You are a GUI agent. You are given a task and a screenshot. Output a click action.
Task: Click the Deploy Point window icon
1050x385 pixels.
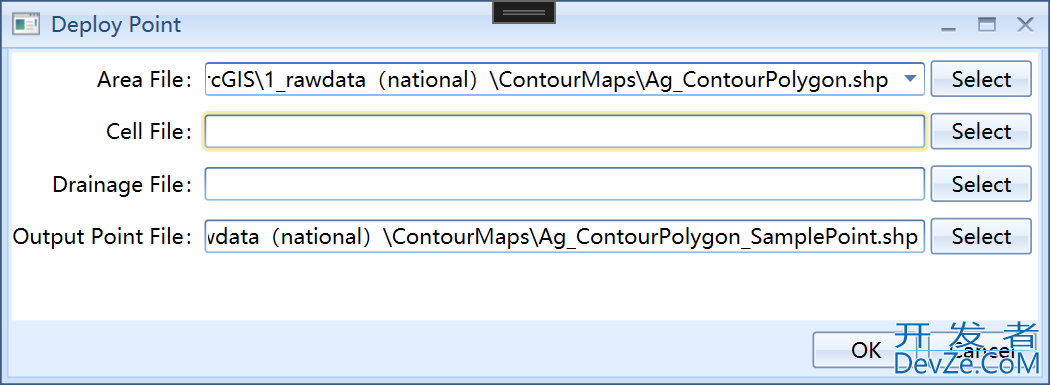tap(25, 25)
